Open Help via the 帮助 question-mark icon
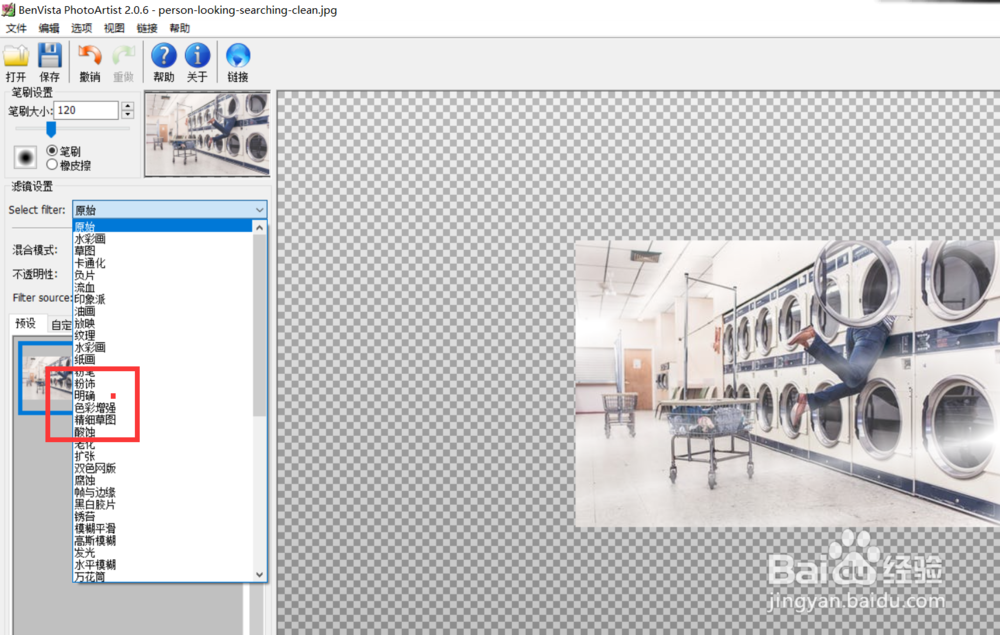Viewport: 1000px width, 635px height. (164, 55)
